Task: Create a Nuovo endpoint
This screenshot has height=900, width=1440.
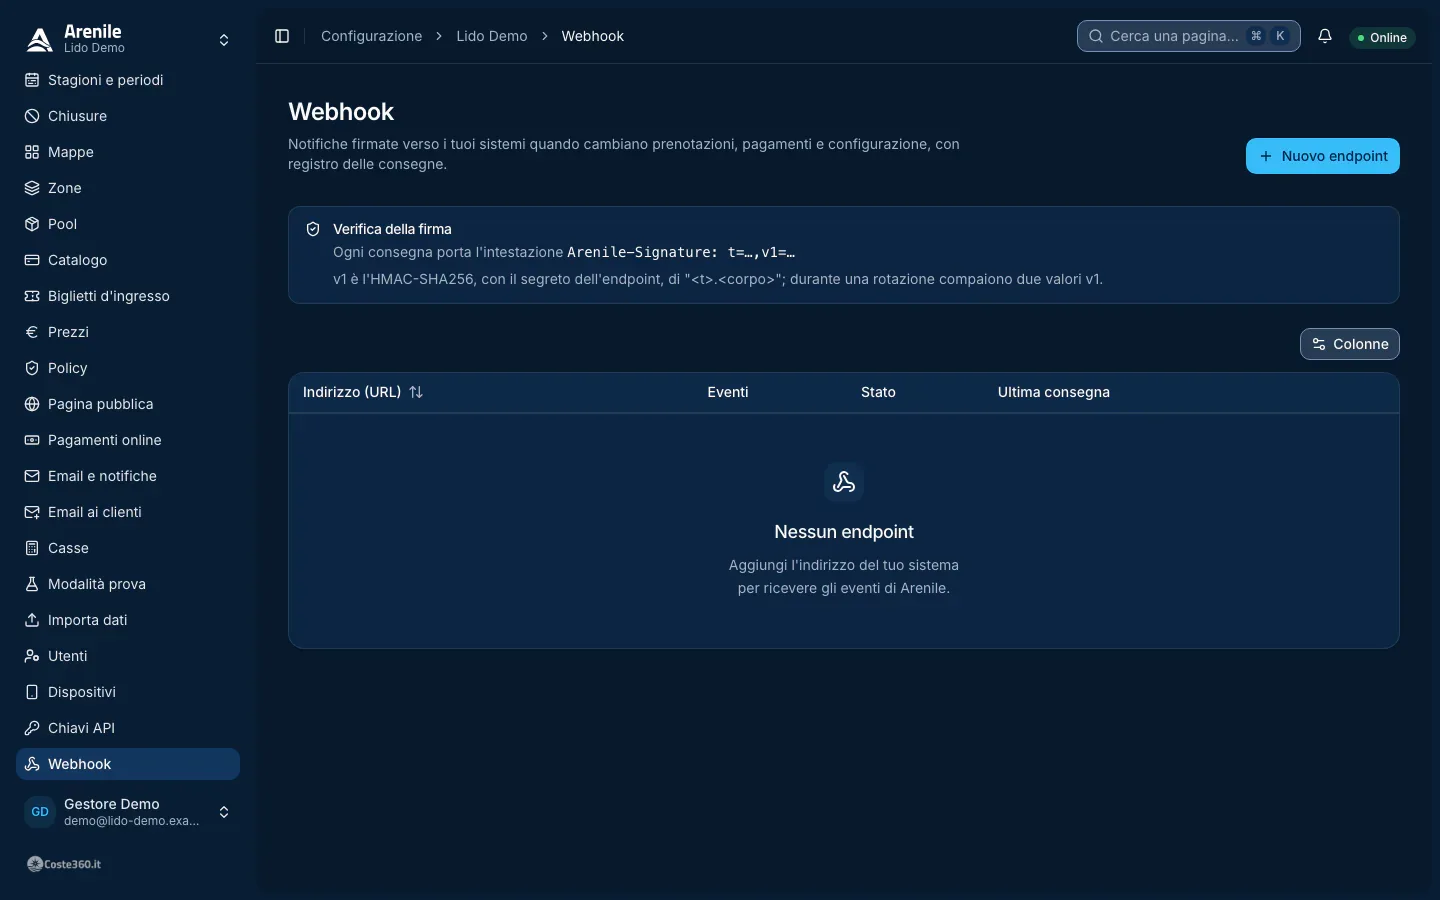Action: click(1323, 156)
